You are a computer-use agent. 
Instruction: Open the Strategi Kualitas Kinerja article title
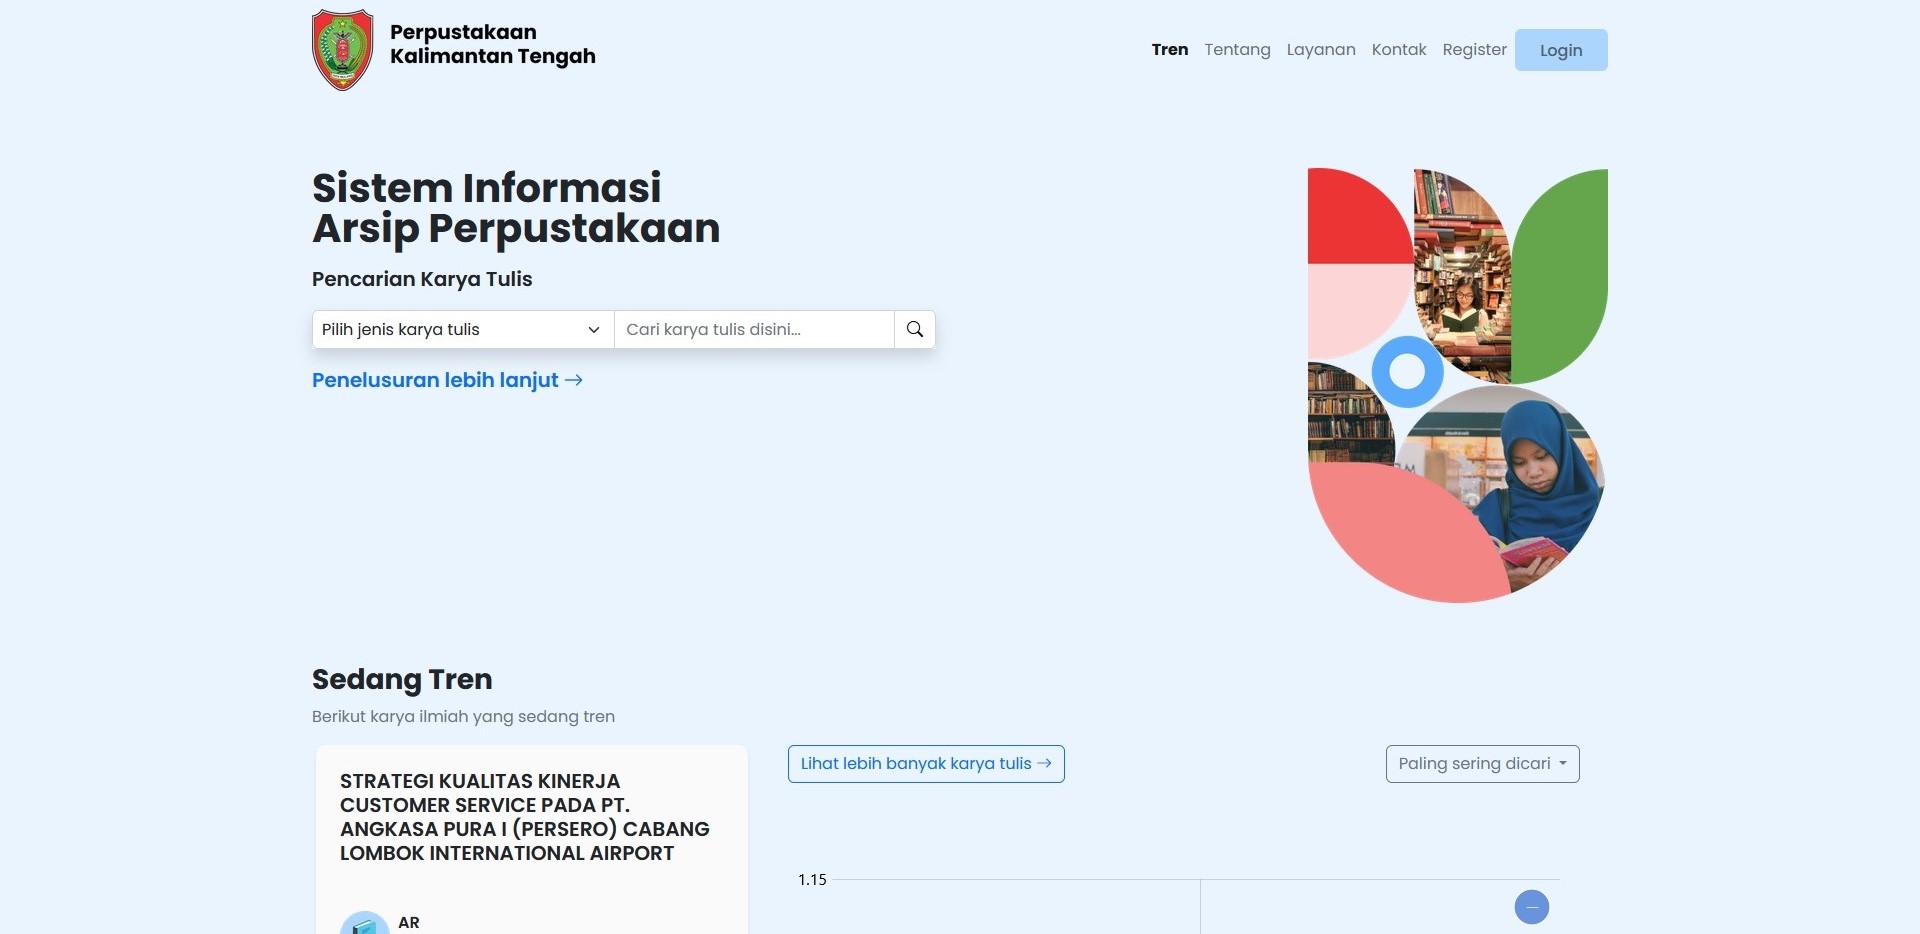[524, 817]
